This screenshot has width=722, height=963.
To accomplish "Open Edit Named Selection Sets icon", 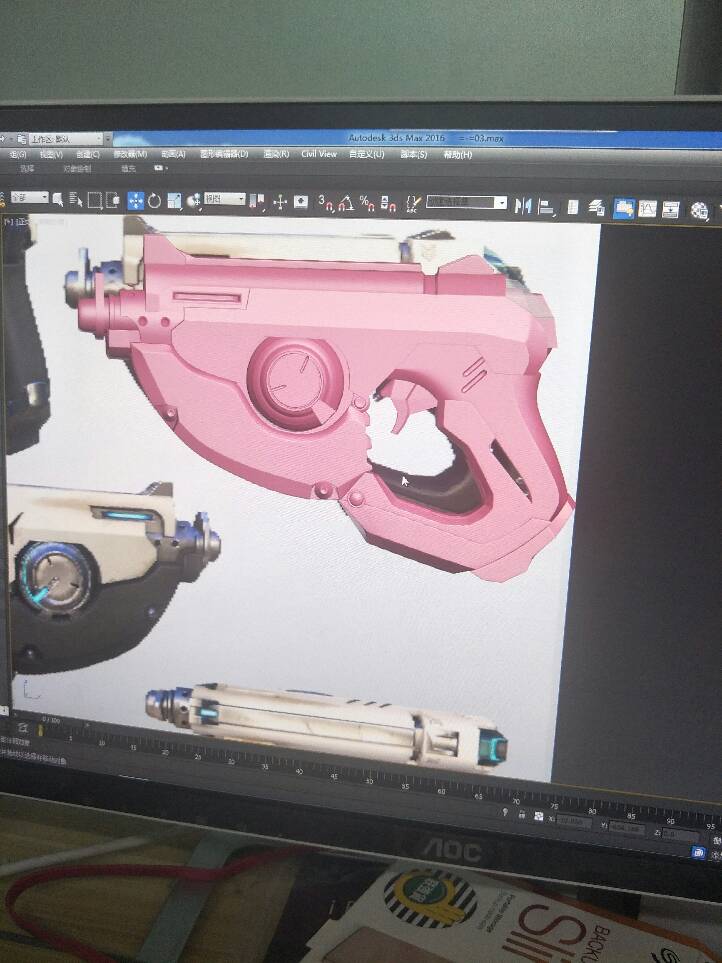I will coord(414,204).
